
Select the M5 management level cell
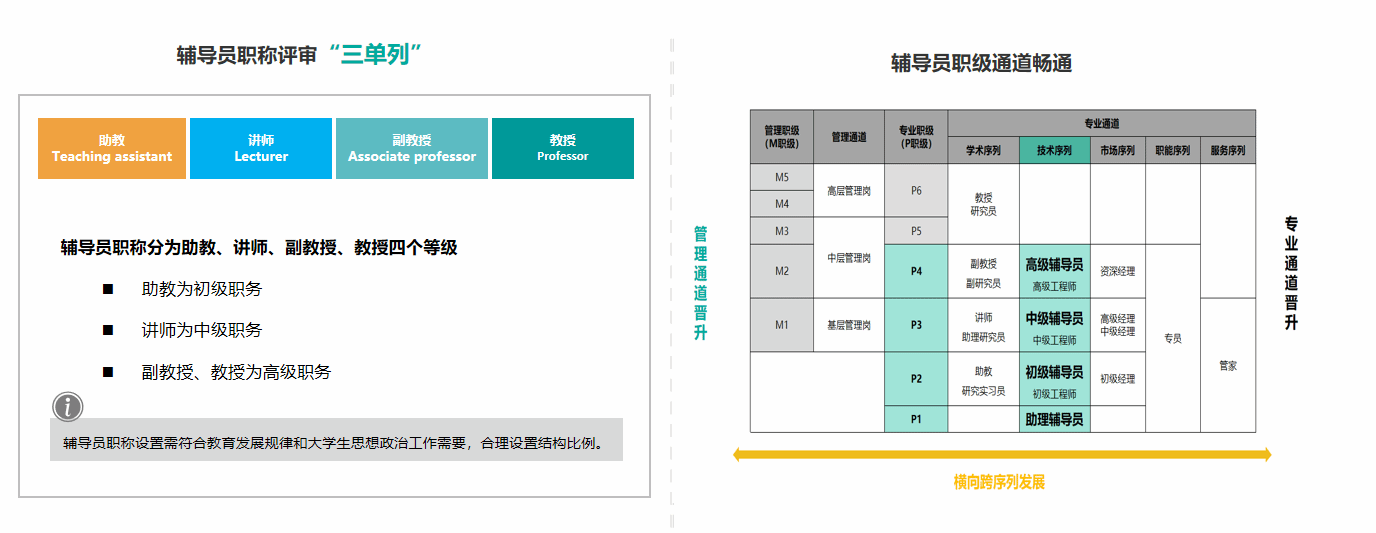point(782,177)
